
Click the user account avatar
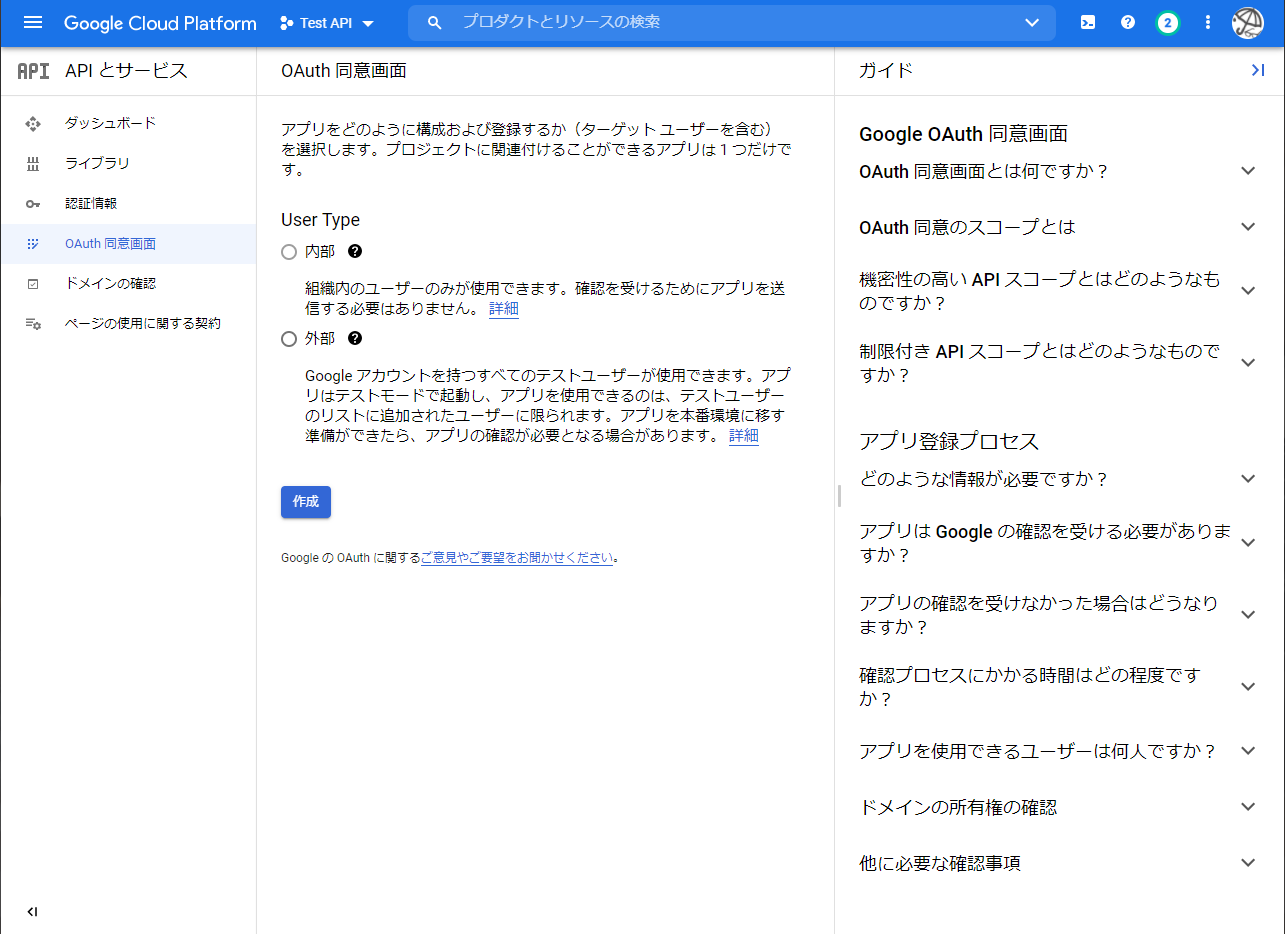1248,23
